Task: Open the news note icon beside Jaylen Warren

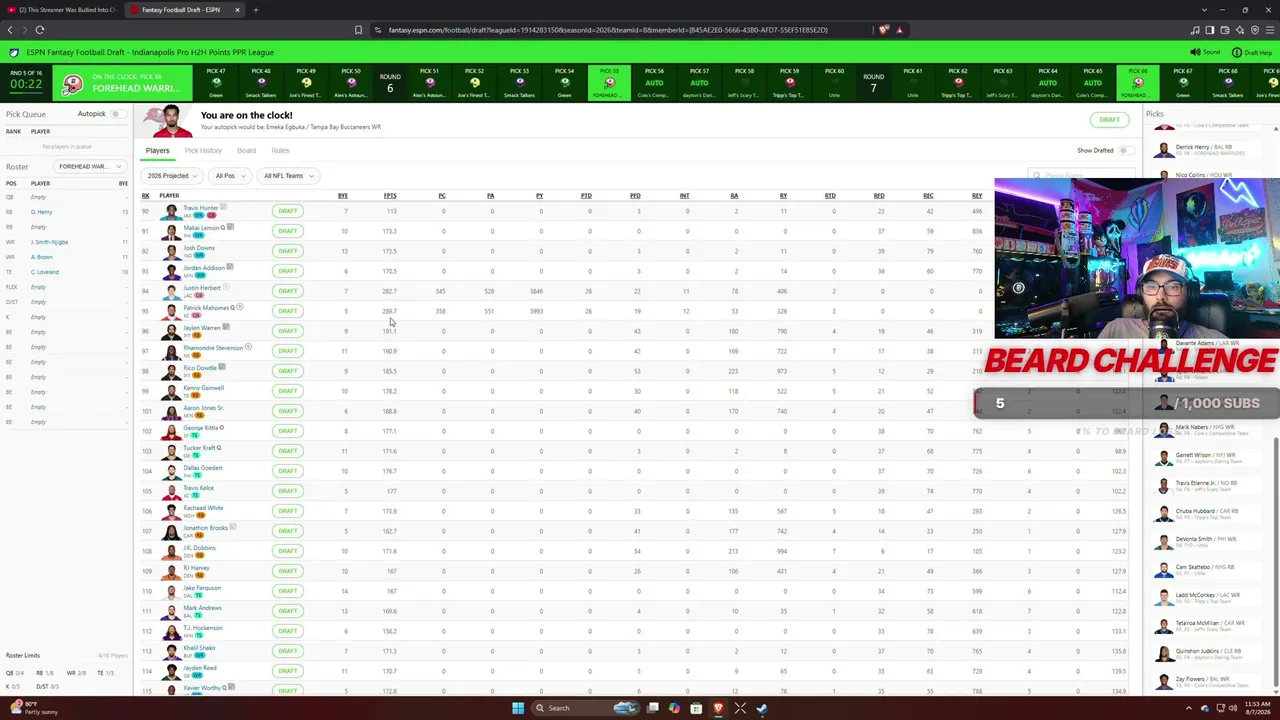Action: click(x=226, y=327)
